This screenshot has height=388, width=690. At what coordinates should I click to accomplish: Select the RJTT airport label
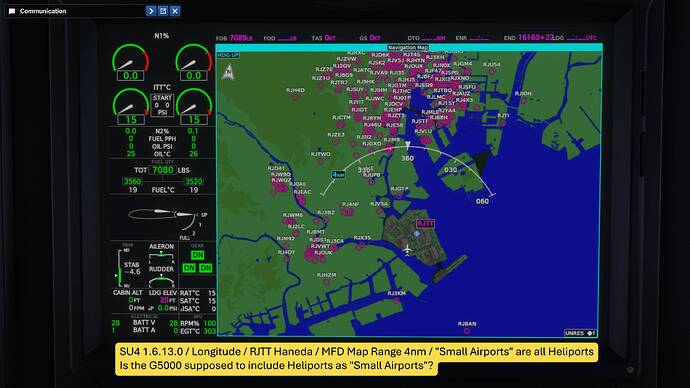coord(425,223)
